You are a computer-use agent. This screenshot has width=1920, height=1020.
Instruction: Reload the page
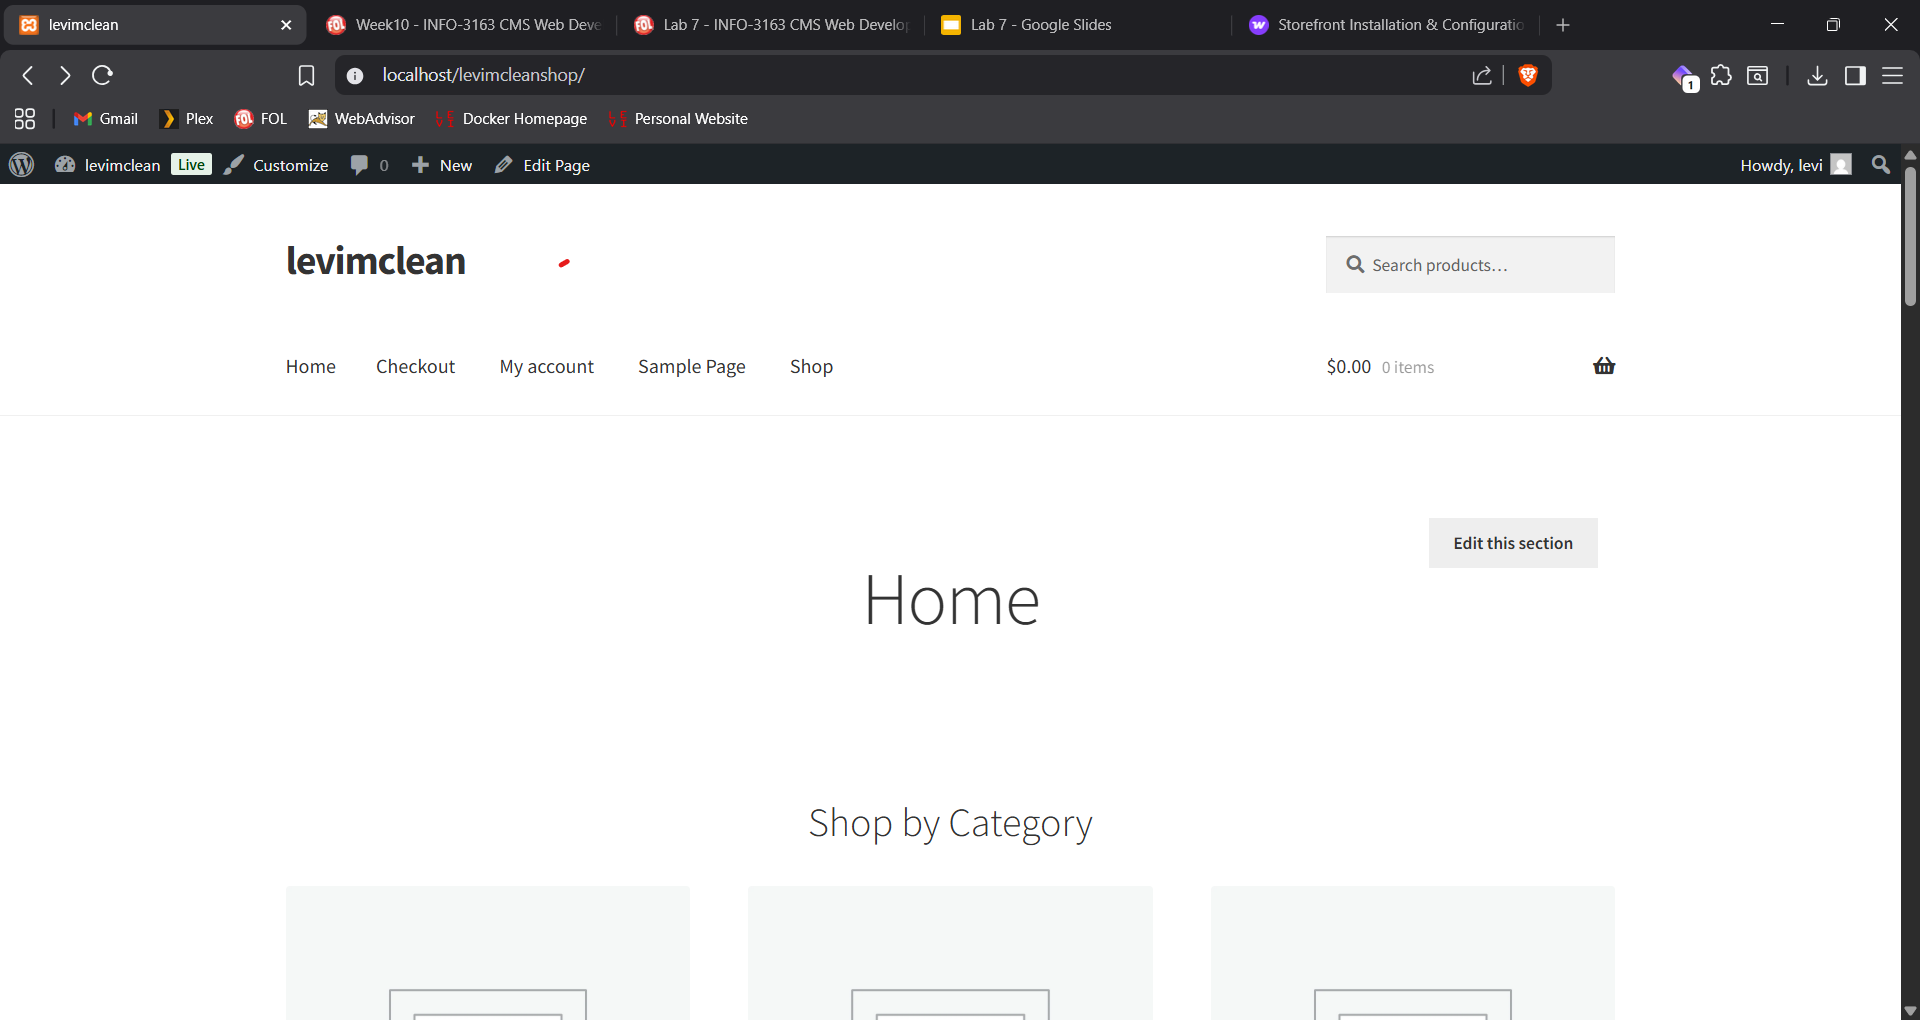click(x=102, y=75)
